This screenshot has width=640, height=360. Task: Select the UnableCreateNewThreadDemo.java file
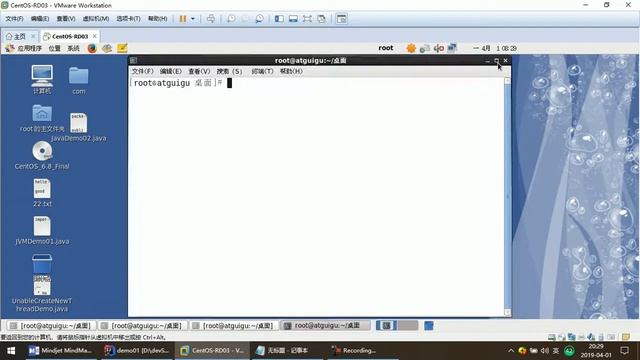coord(42,294)
